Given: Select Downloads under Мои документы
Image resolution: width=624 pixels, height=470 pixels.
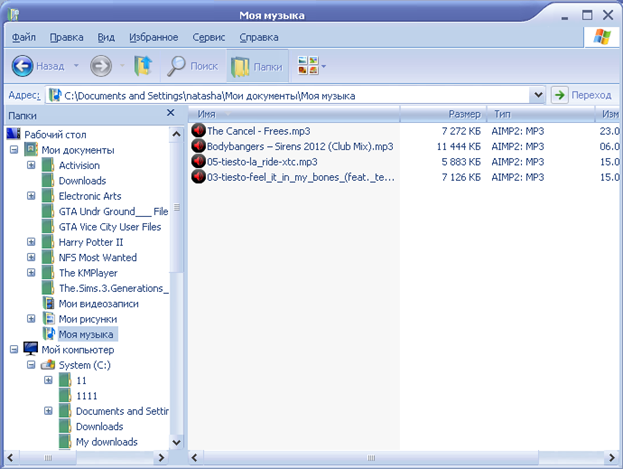Looking at the screenshot, I should coord(82,181).
